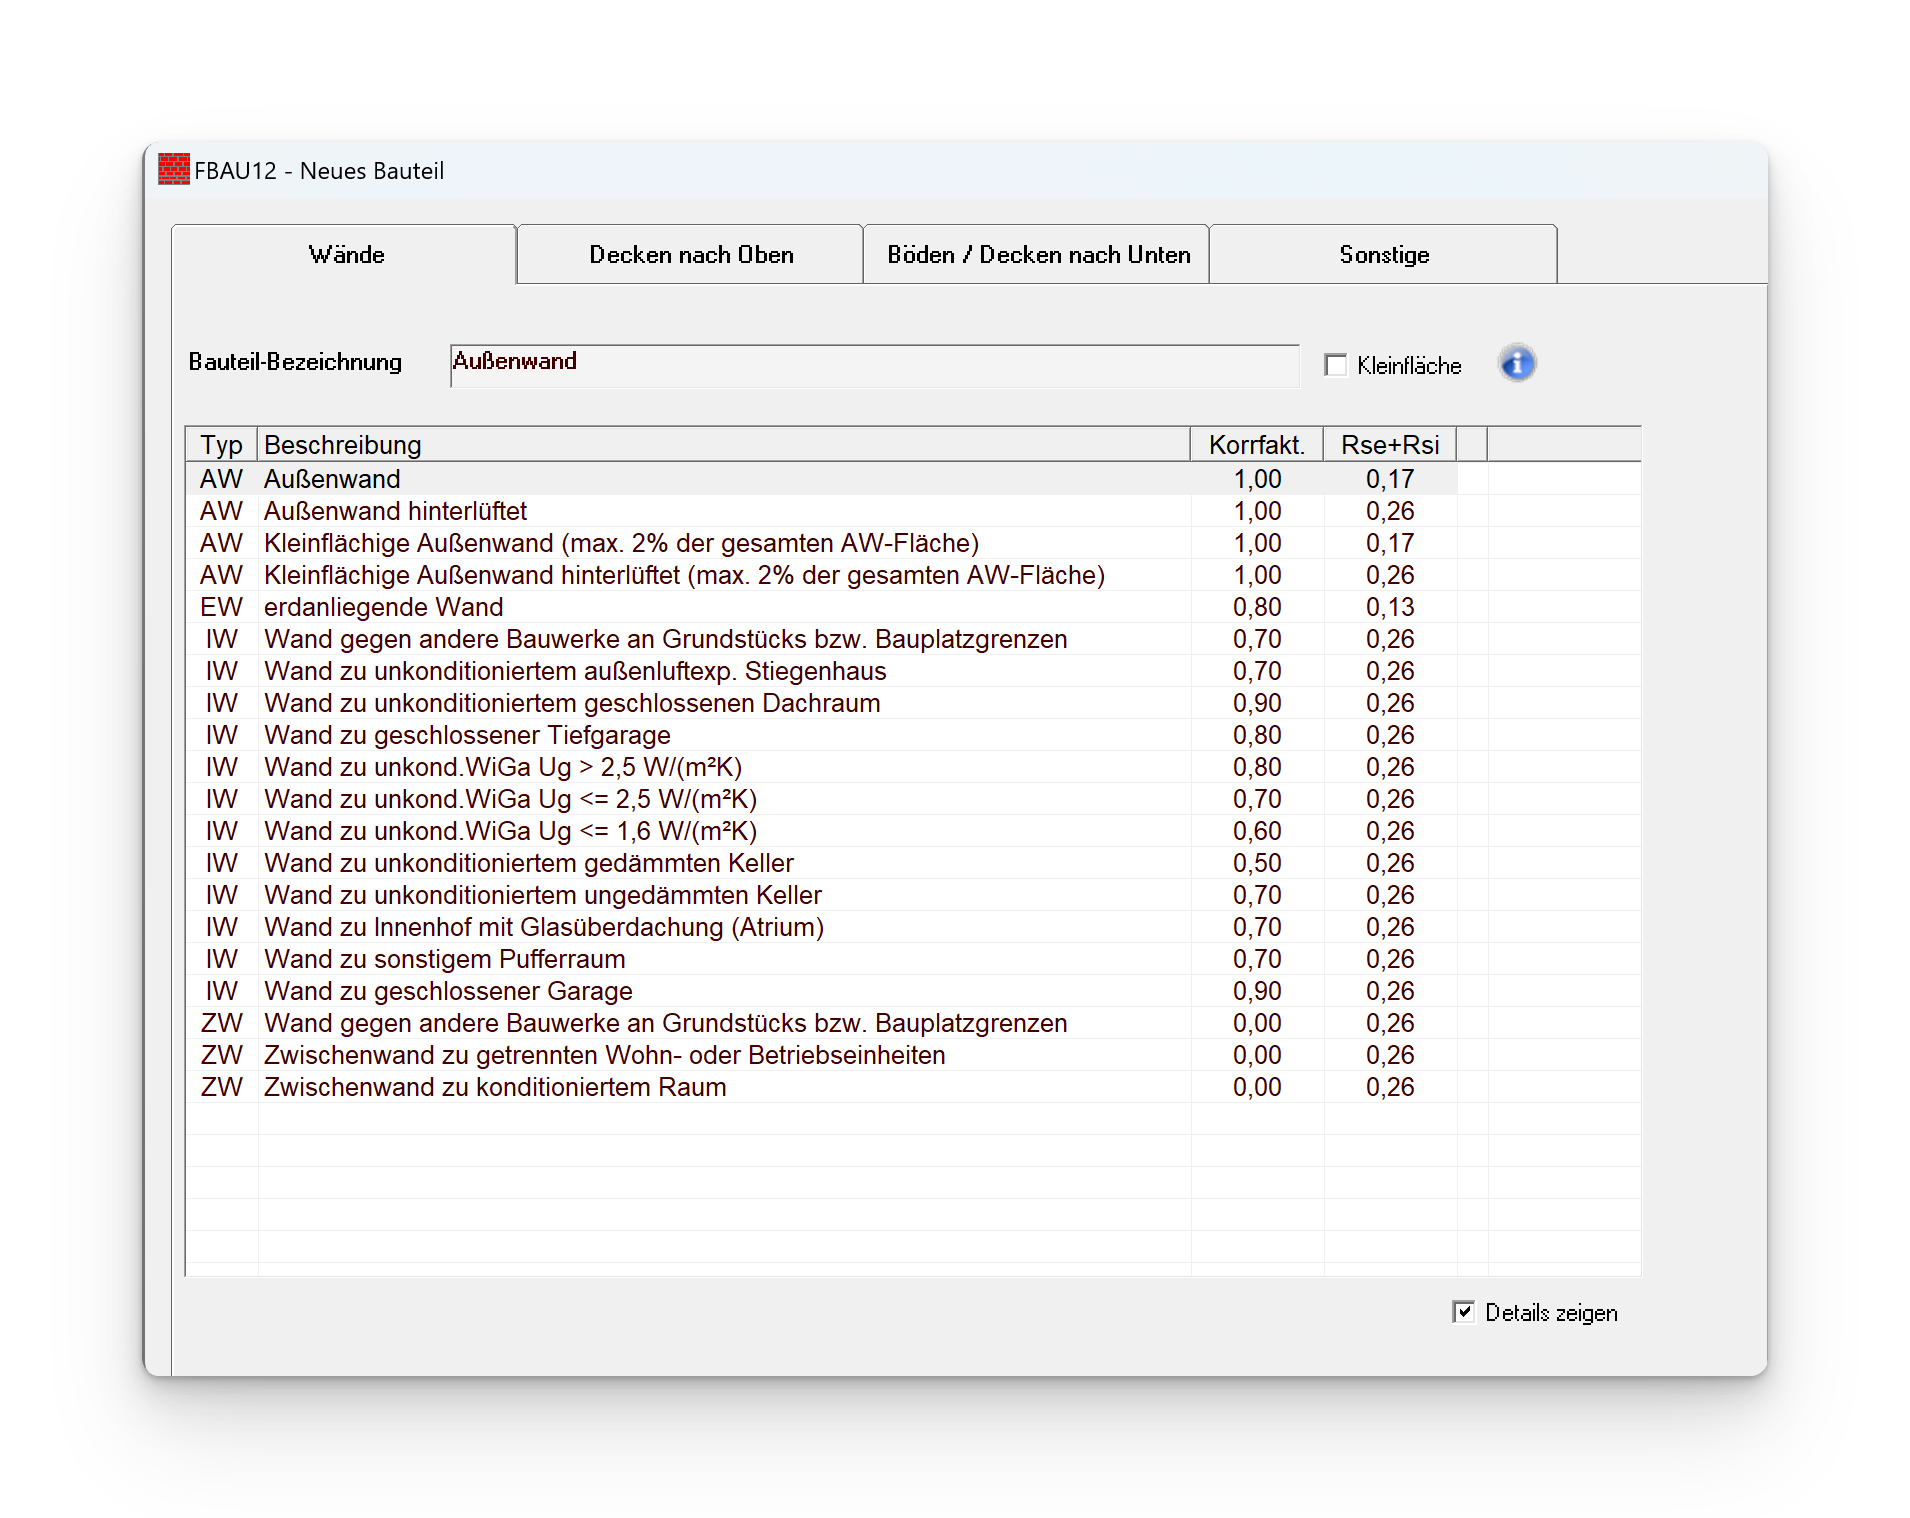Image resolution: width=1910 pixels, height=1518 pixels.
Task: Select Wand zu sonstigem Pufferraum row
Action: (x=444, y=959)
